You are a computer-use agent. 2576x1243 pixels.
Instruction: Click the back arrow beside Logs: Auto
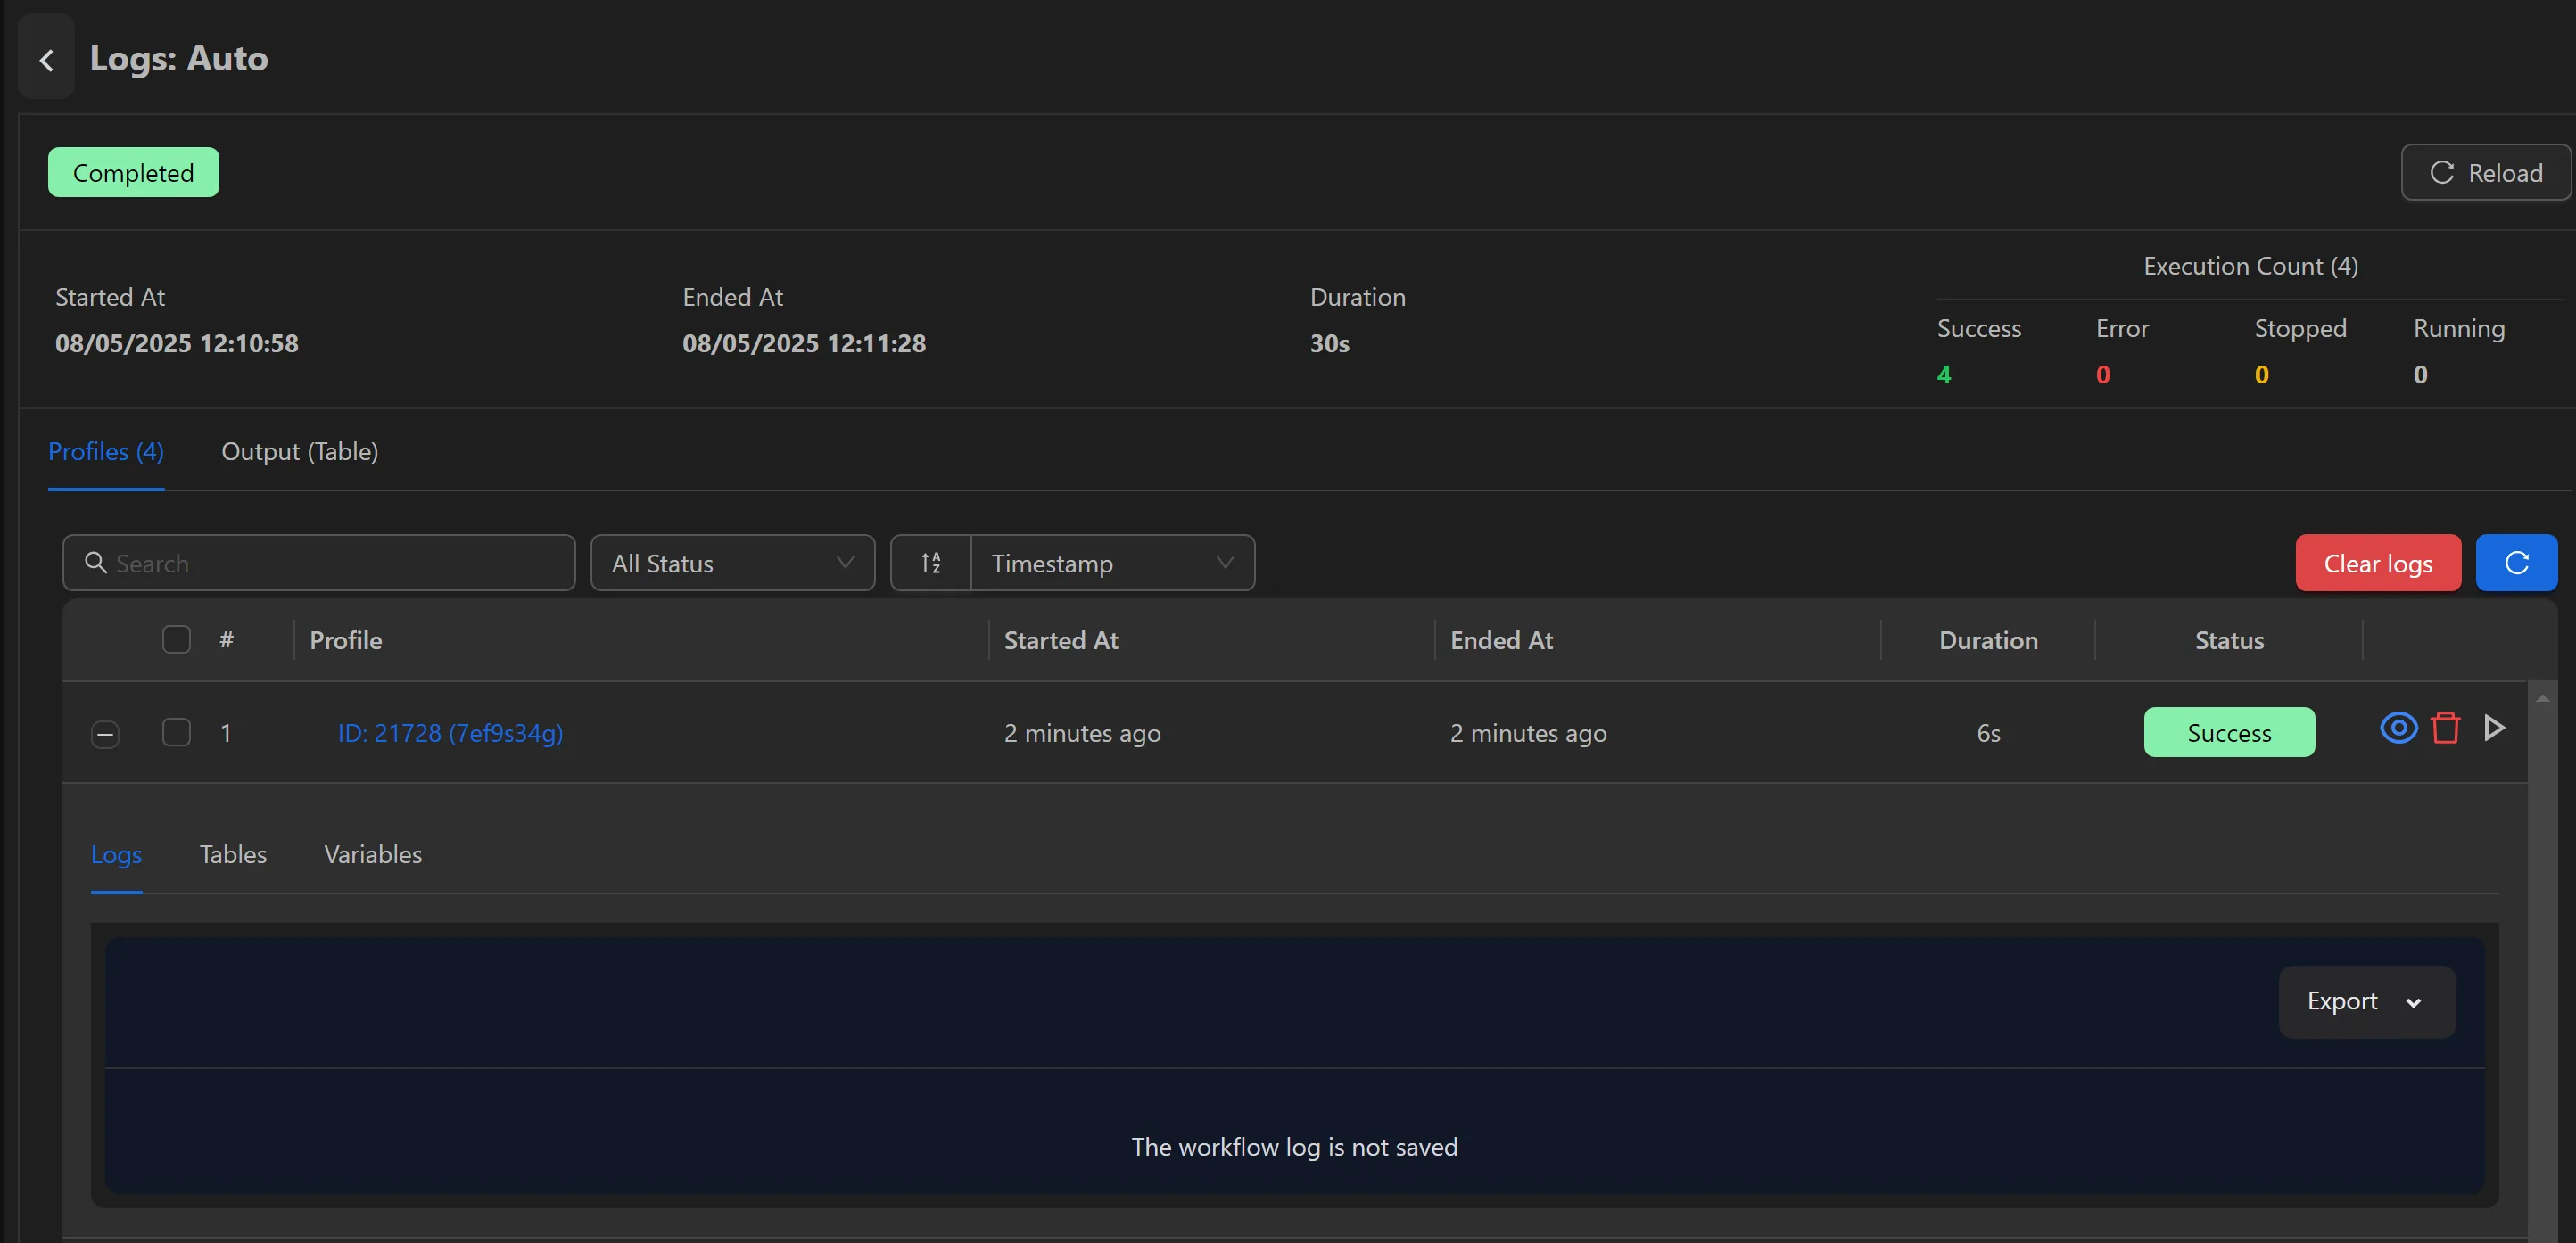(46, 60)
